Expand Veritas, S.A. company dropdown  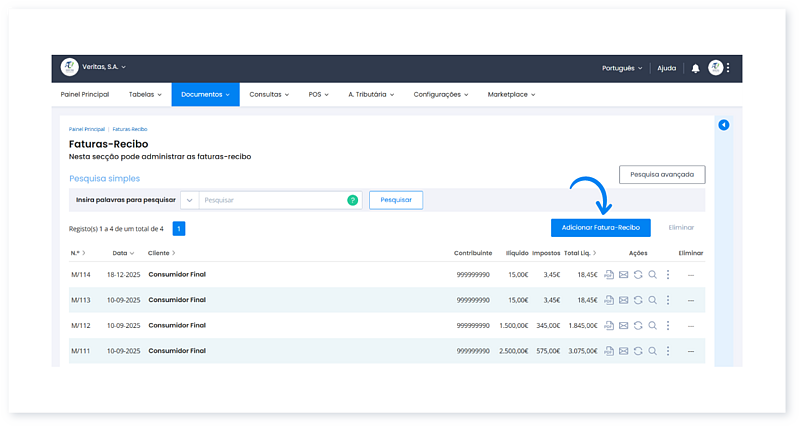(104, 68)
